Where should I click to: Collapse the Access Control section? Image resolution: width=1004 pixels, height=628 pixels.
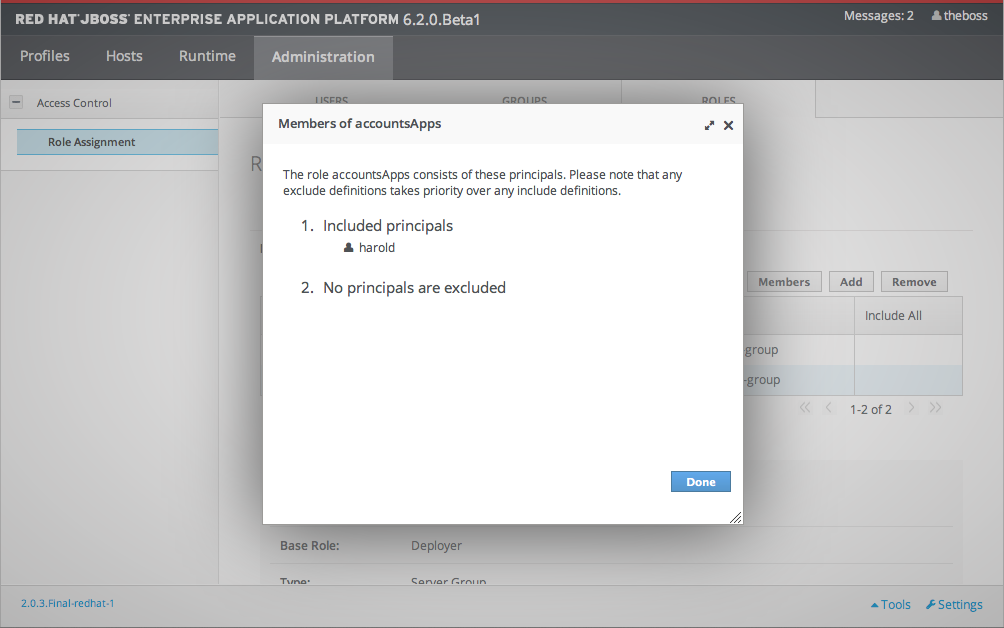pos(16,102)
